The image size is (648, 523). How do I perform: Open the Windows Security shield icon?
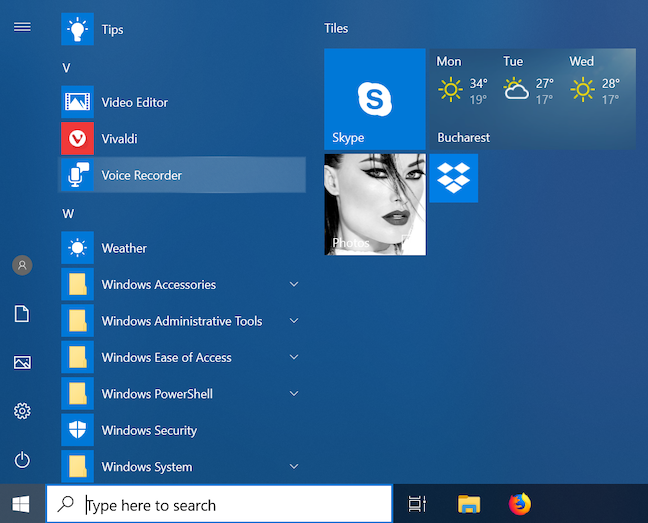tap(77, 430)
